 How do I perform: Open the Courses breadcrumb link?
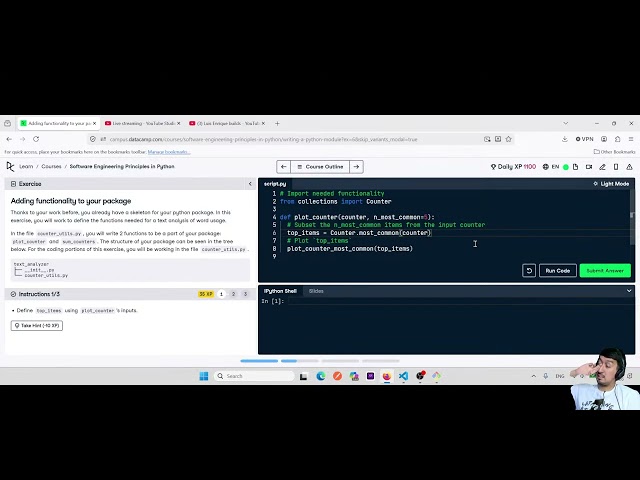(x=51, y=167)
